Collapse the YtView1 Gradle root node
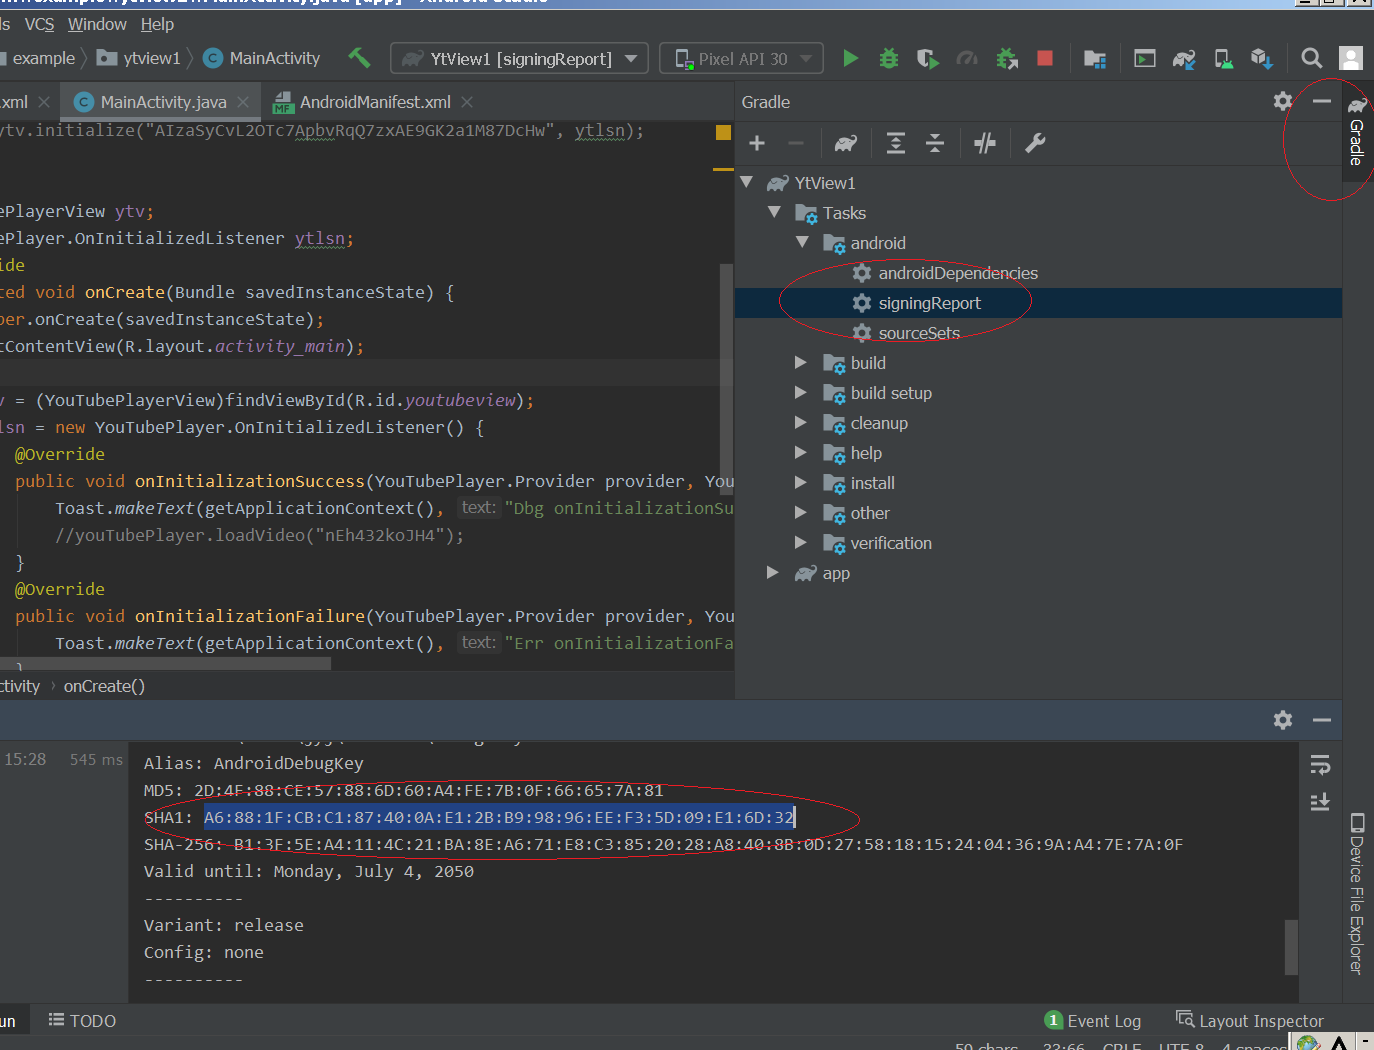 point(747,183)
